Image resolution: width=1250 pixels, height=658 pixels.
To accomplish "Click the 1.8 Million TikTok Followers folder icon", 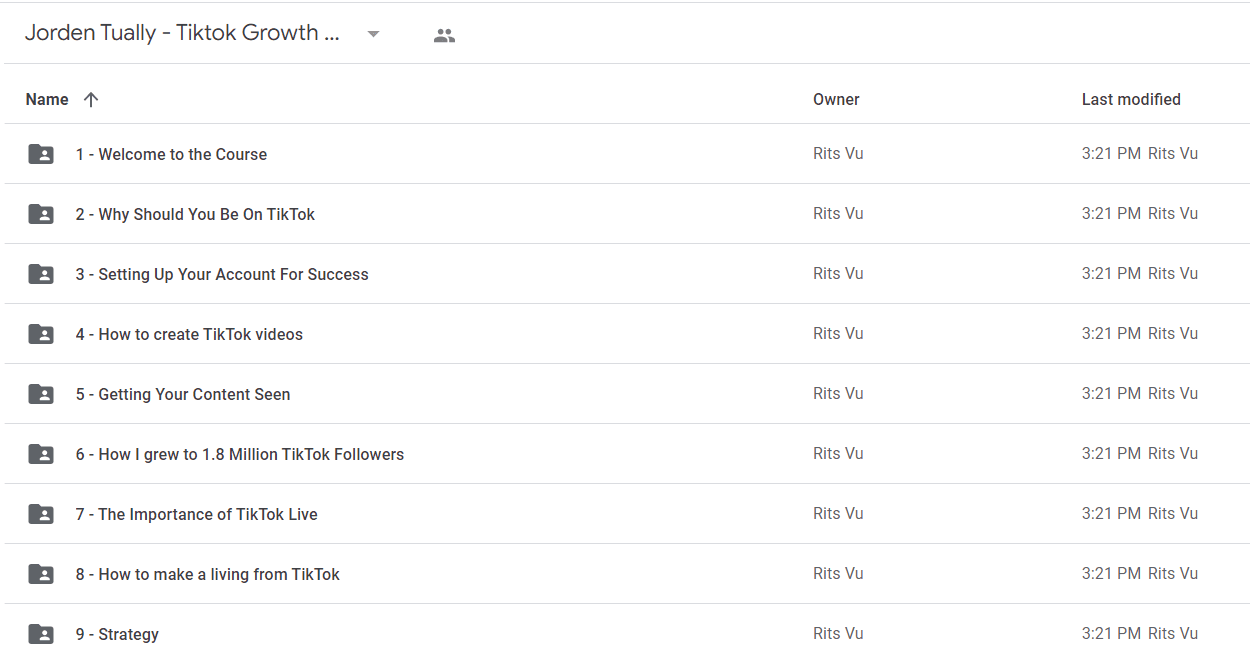I will (41, 454).
